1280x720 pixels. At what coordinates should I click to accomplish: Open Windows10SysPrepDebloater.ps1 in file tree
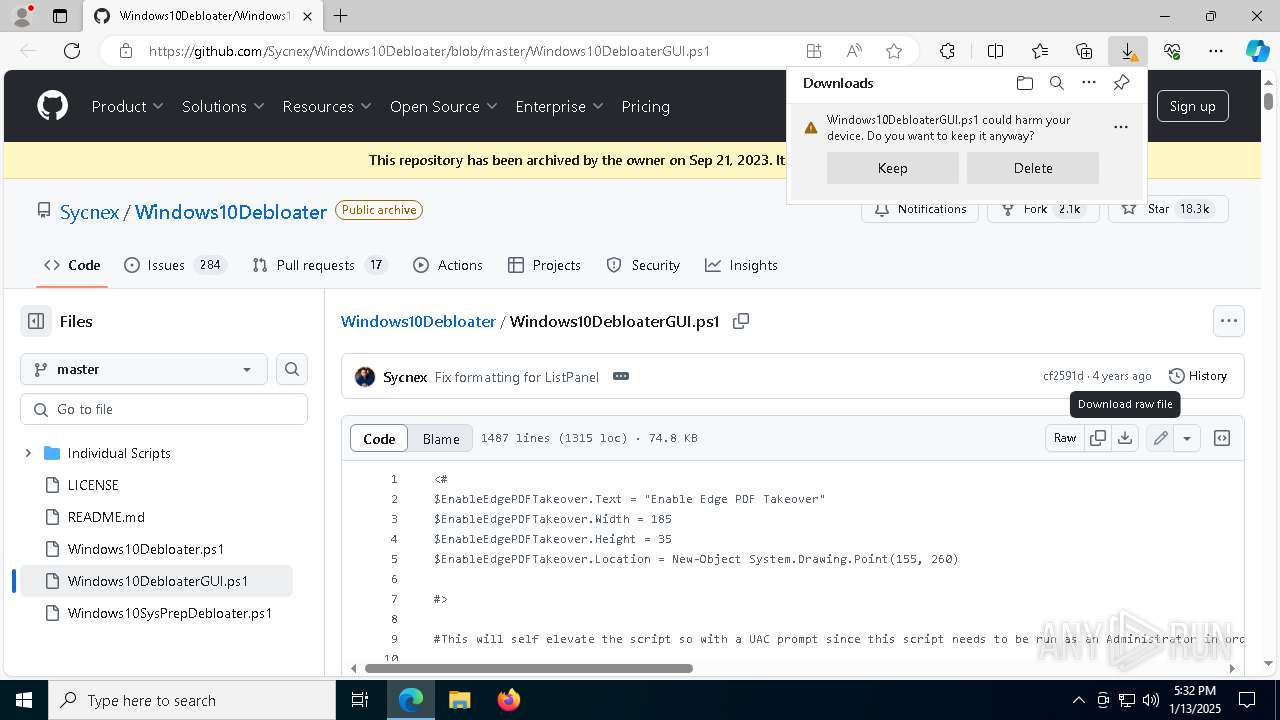pyautogui.click(x=170, y=613)
